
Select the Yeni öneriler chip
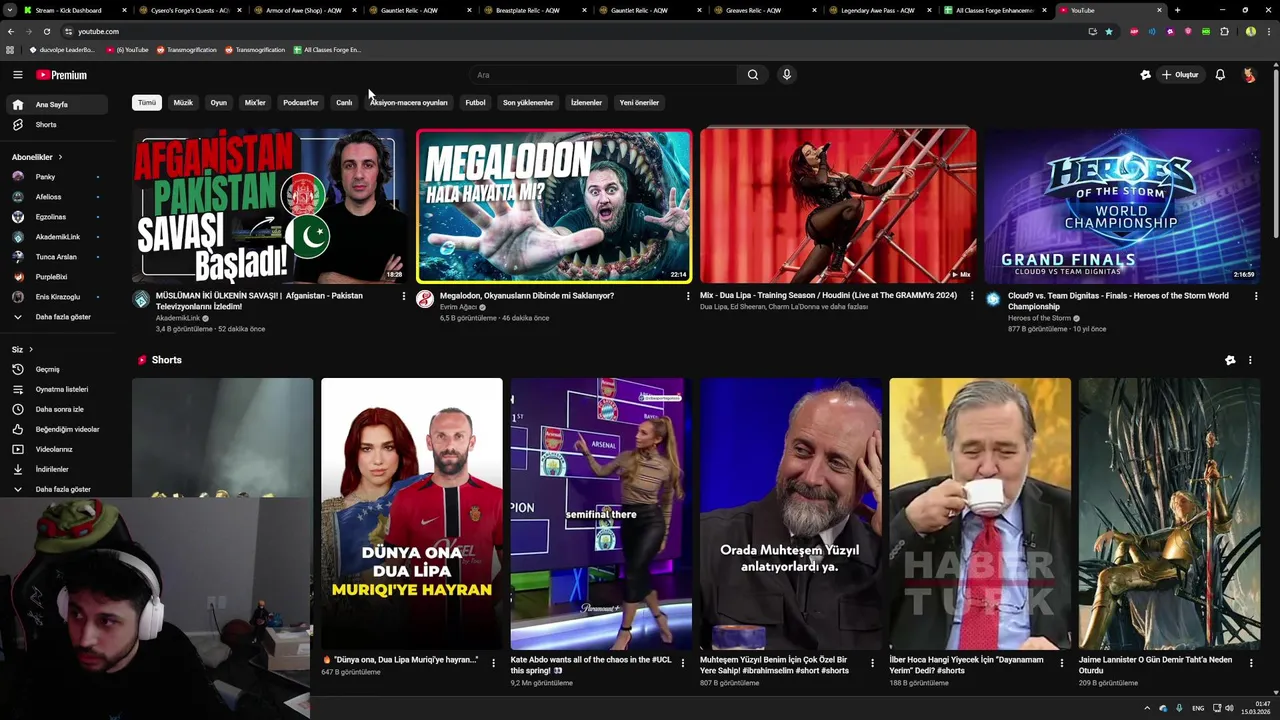pos(639,102)
